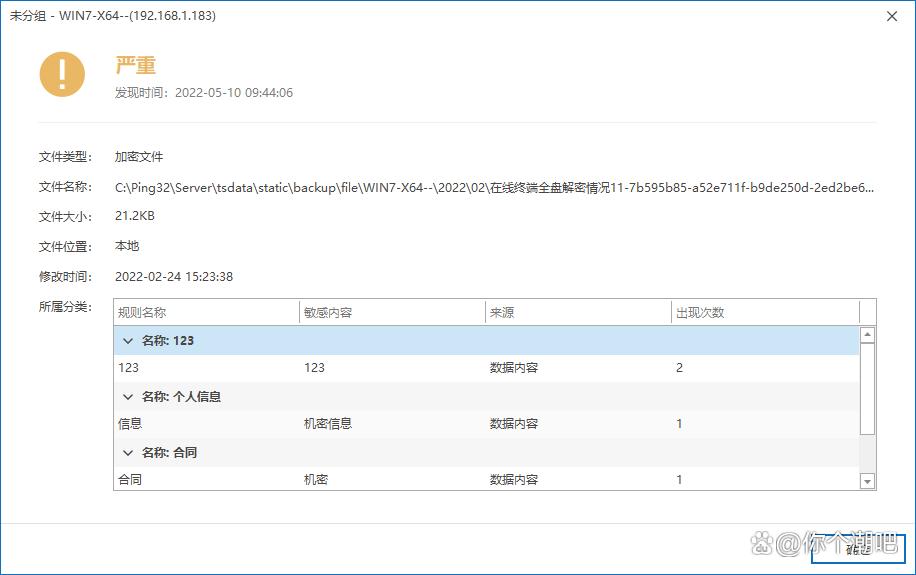The height and width of the screenshot is (575, 916).
Task: Click discovery time 2022-05-10 09:44:06
Action: (234, 93)
